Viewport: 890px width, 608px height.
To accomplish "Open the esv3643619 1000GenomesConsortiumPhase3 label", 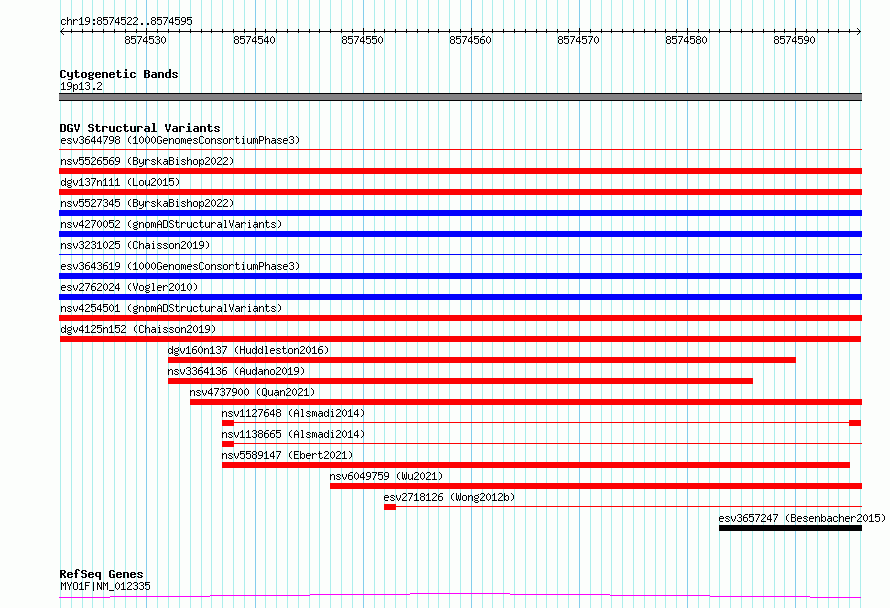I will pyautogui.click(x=180, y=266).
